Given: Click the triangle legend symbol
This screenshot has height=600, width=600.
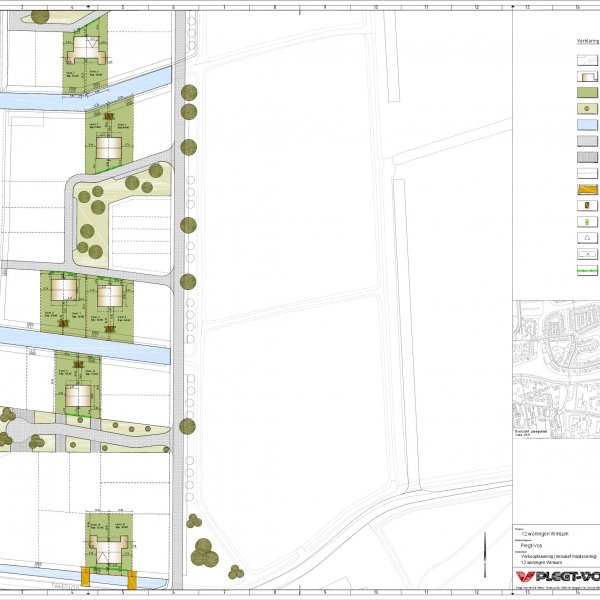Looking at the screenshot, I should pos(587,238).
